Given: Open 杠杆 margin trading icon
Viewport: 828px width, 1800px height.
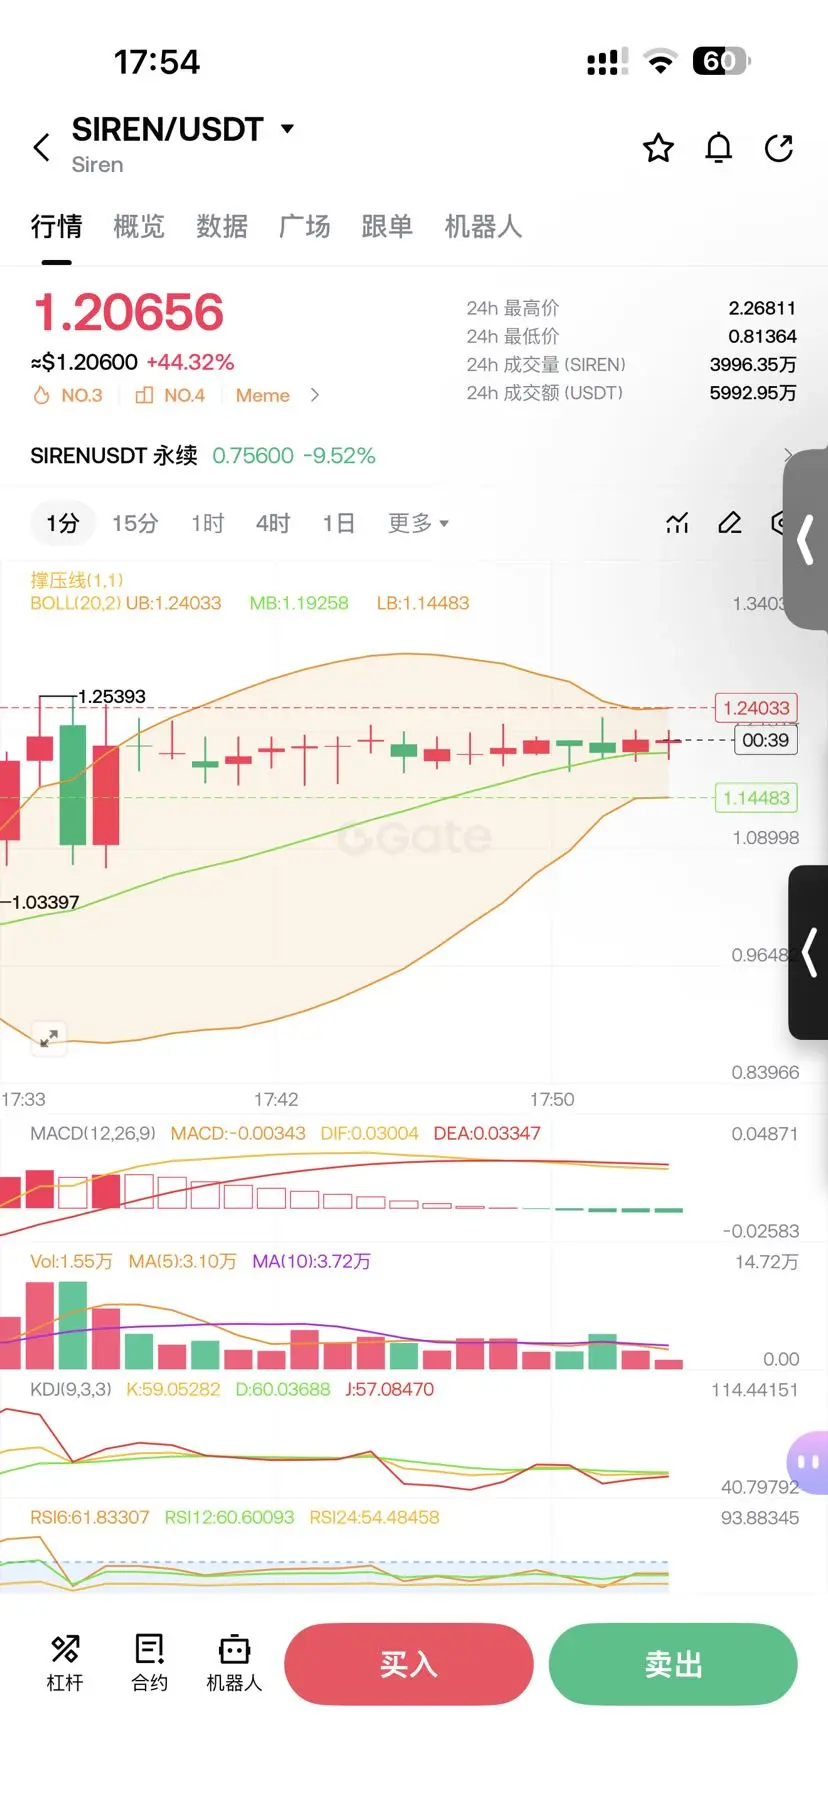Looking at the screenshot, I should point(65,1663).
